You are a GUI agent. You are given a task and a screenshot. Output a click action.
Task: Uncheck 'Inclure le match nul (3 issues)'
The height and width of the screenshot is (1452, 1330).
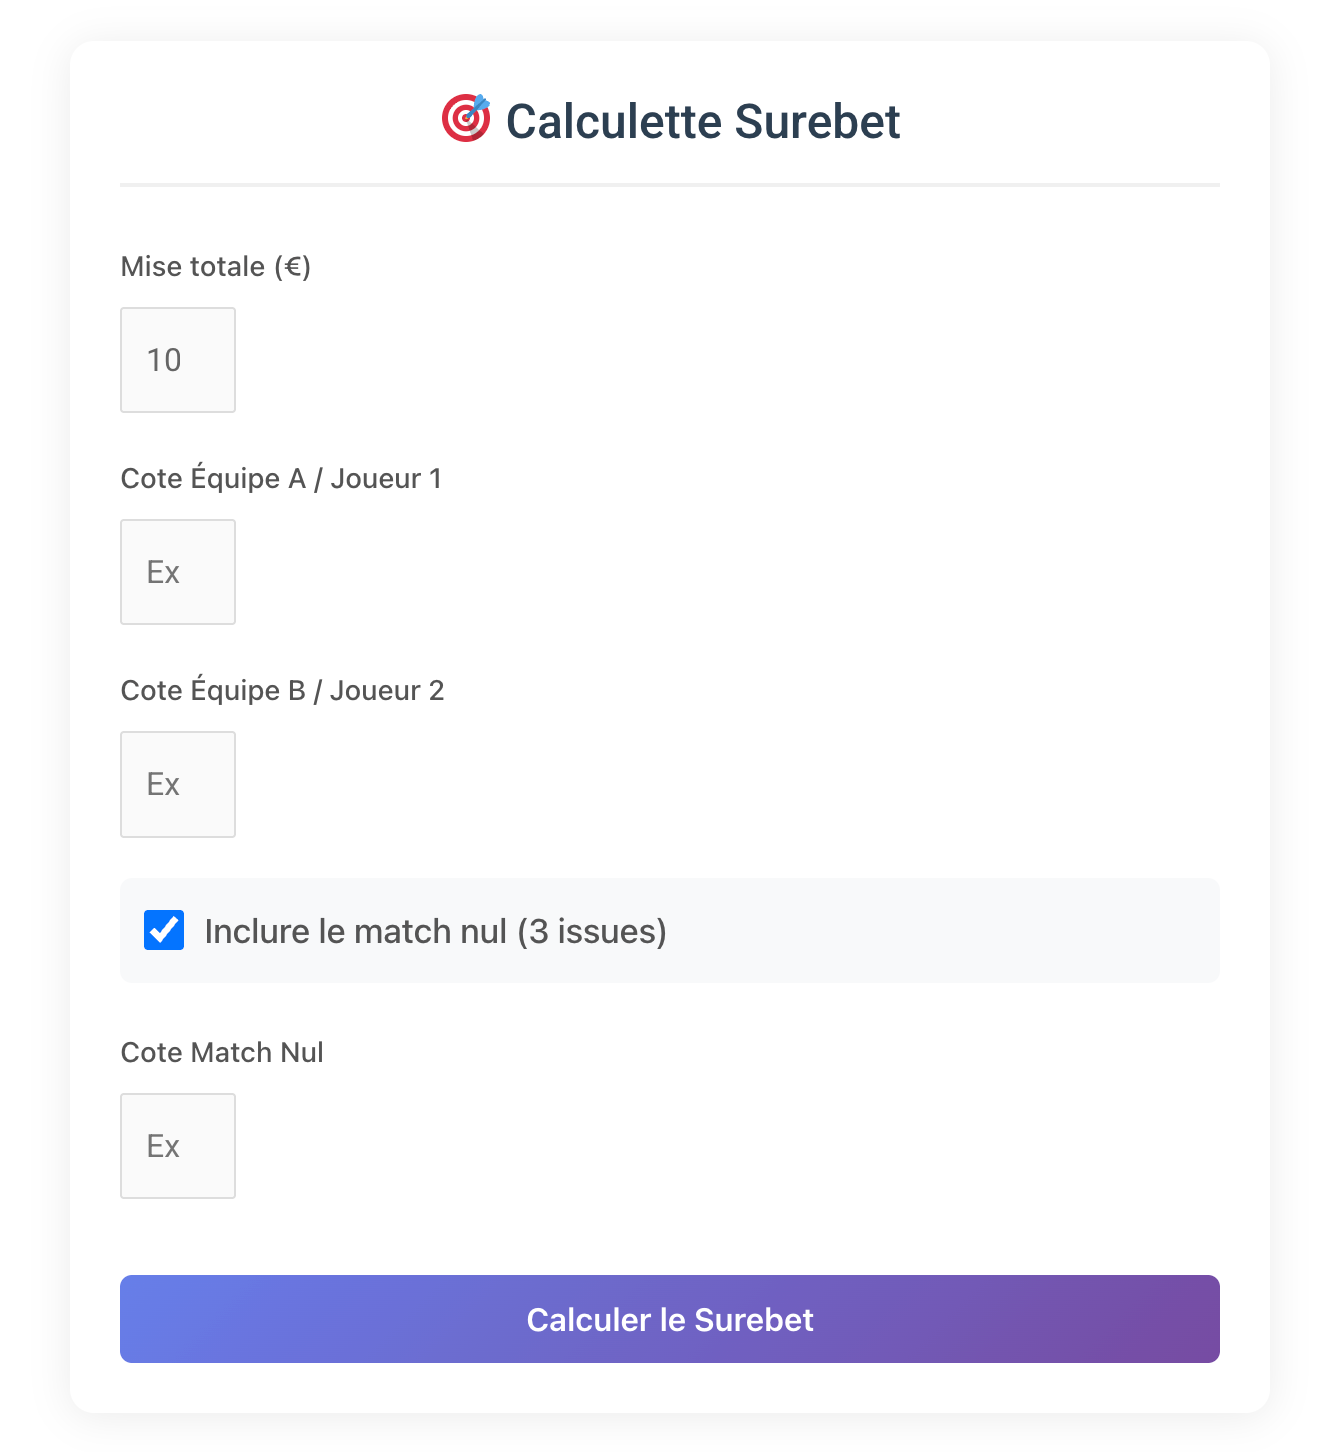[163, 930]
